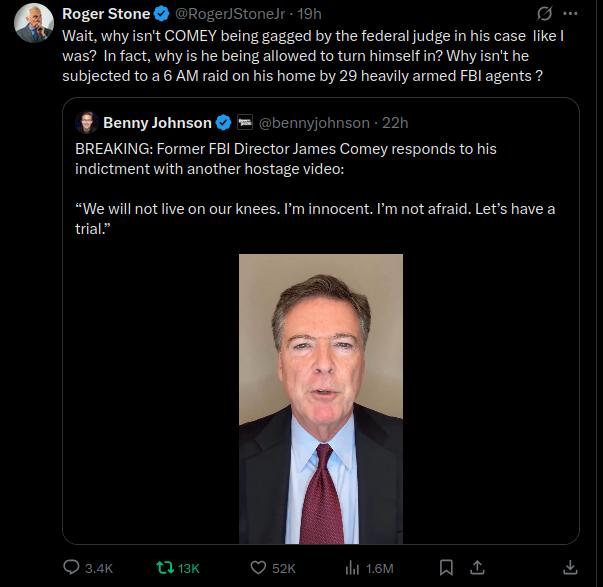The image size is (603, 587).
Task: Click the 22h quoted post timestamp
Action: (395, 123)
